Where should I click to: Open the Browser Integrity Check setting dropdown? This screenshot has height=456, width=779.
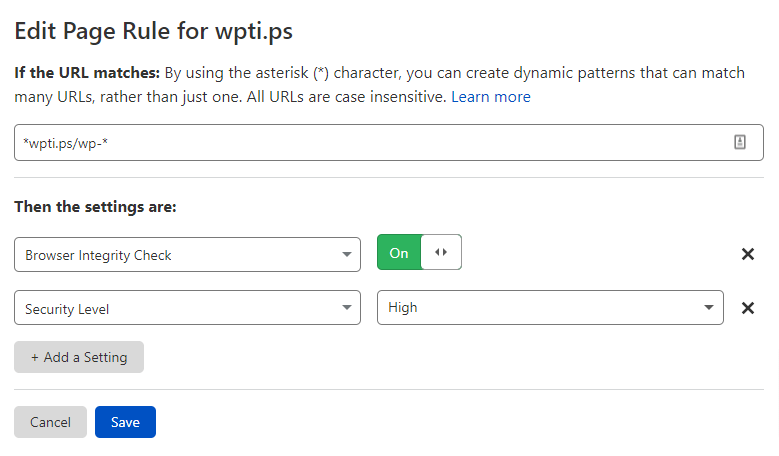[x=187, y=254]
